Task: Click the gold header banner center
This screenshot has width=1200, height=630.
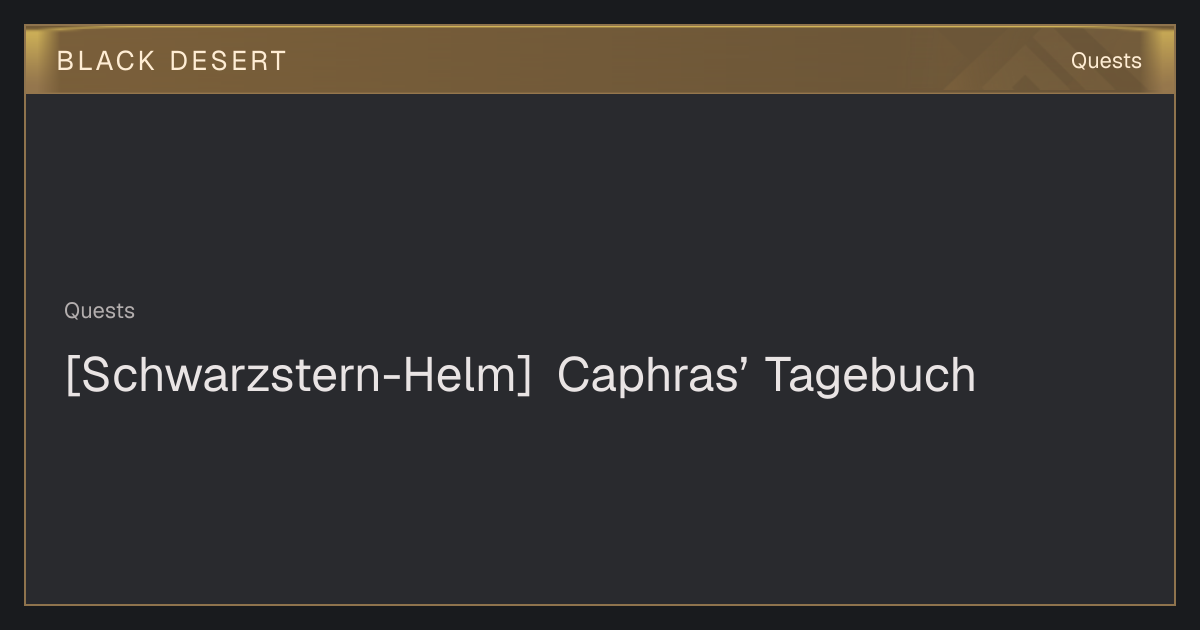Action: [600, 60]
